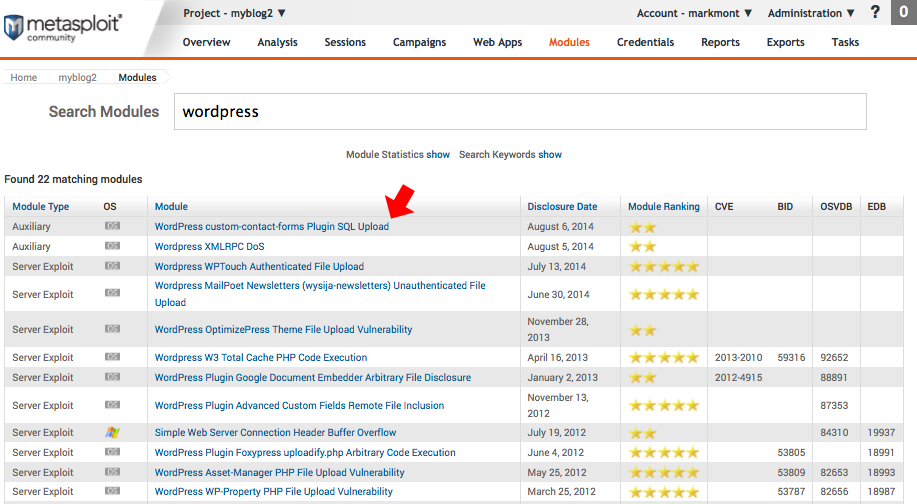Viewport: 917px width, 504px height.
Task: Switch to the Sessions tab
Action: 345,42
